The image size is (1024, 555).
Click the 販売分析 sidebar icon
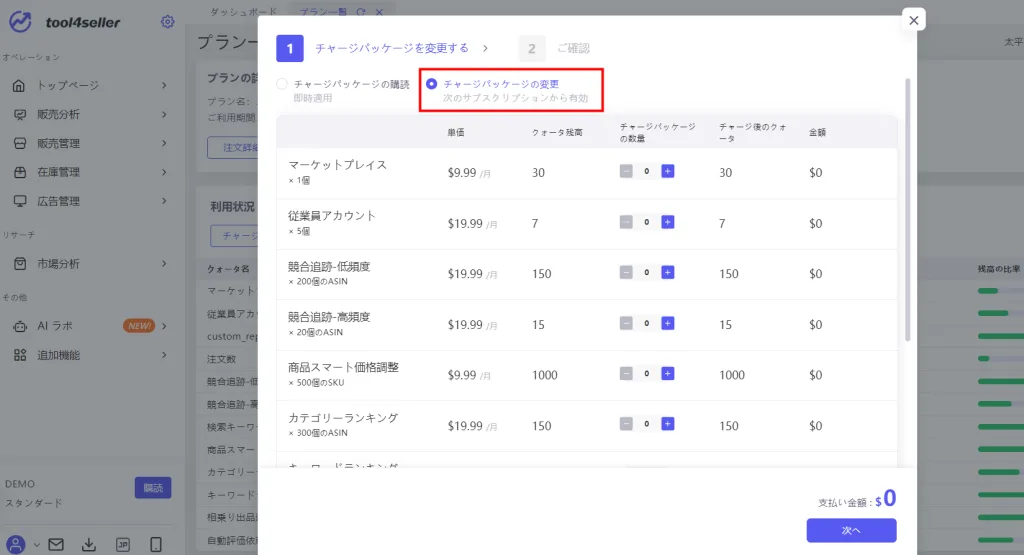[x=20, y=114]
